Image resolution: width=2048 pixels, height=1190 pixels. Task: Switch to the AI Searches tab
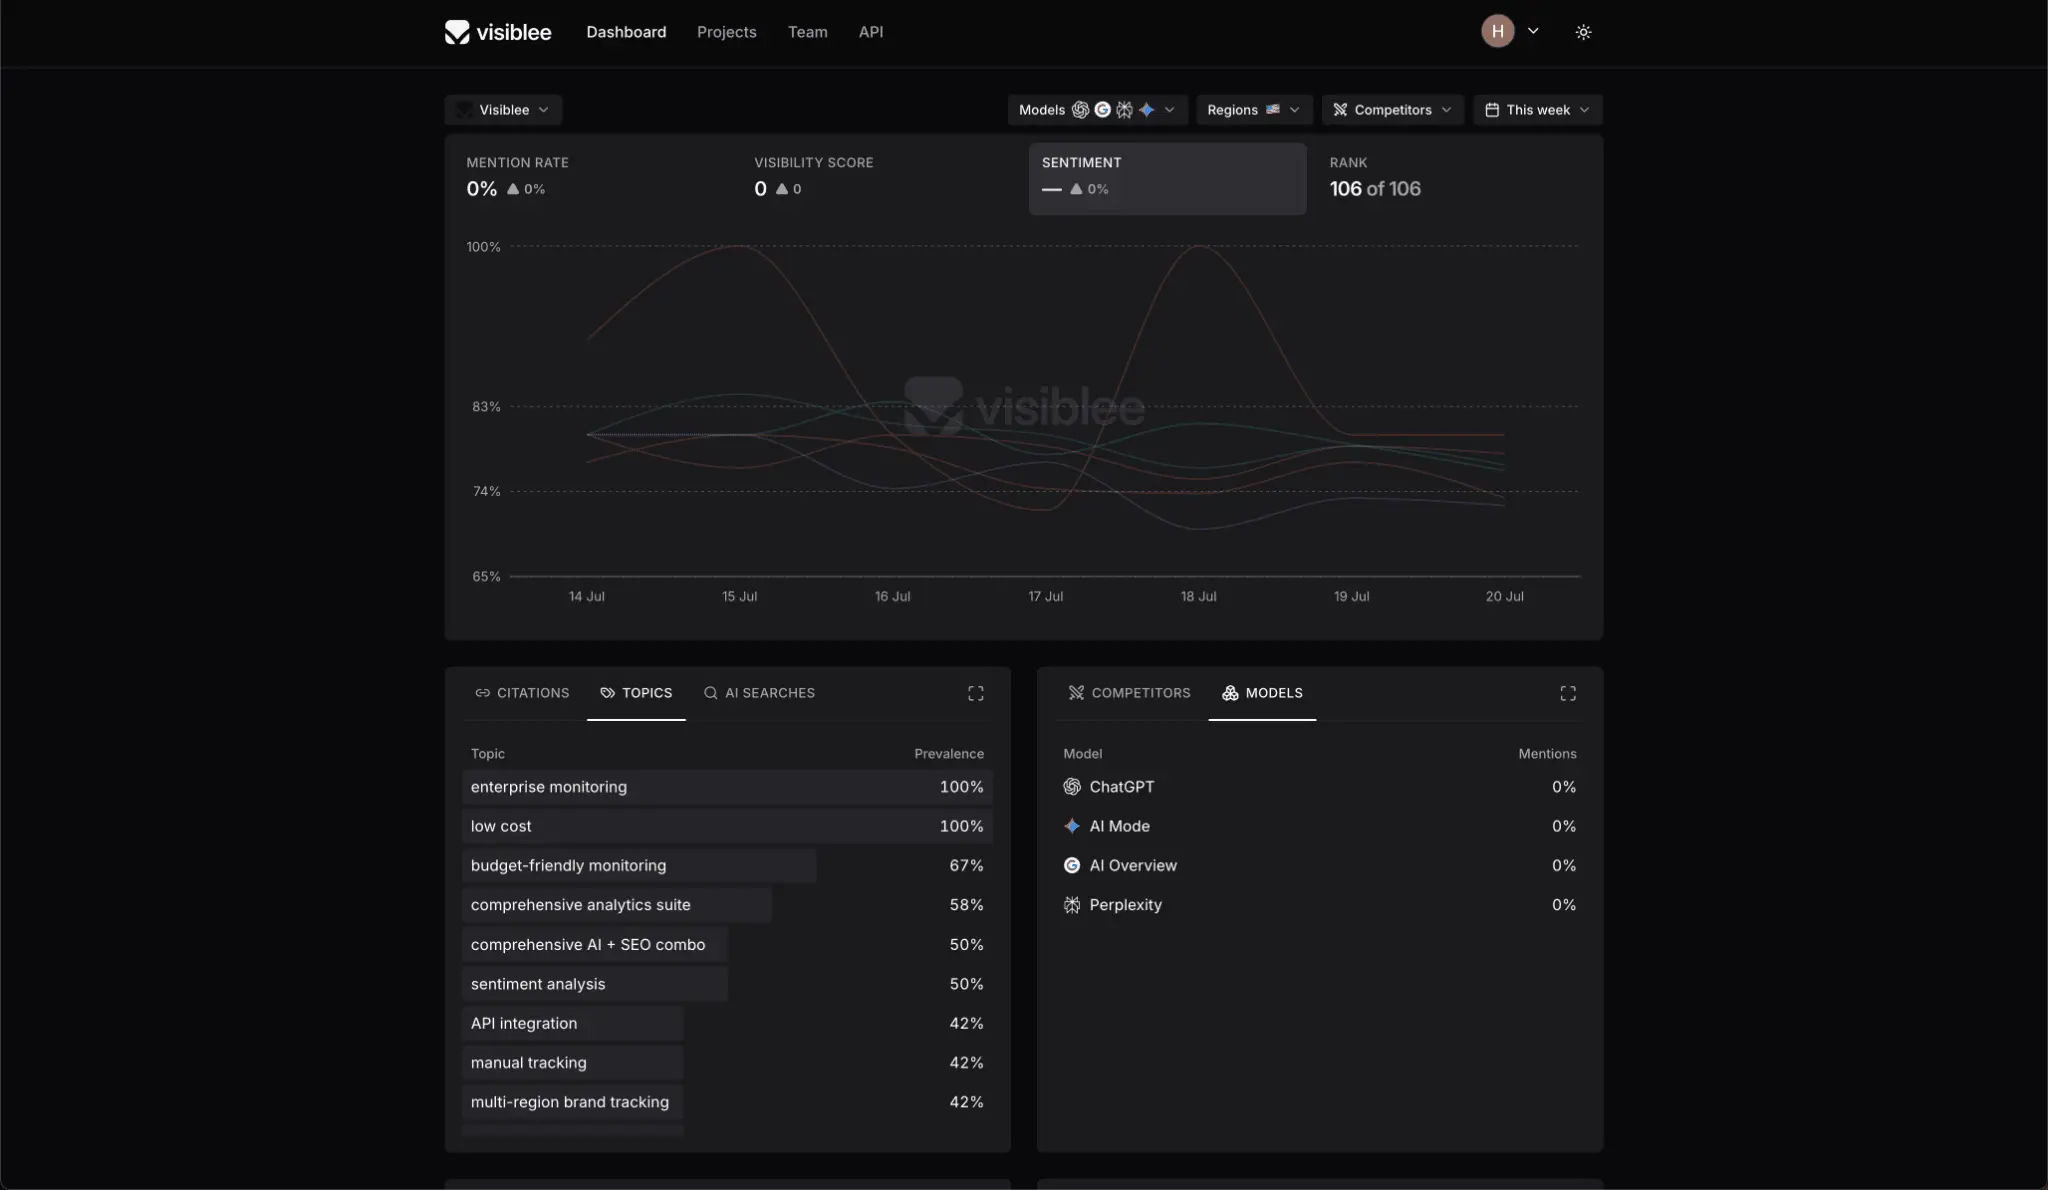[x=759, y=693]
